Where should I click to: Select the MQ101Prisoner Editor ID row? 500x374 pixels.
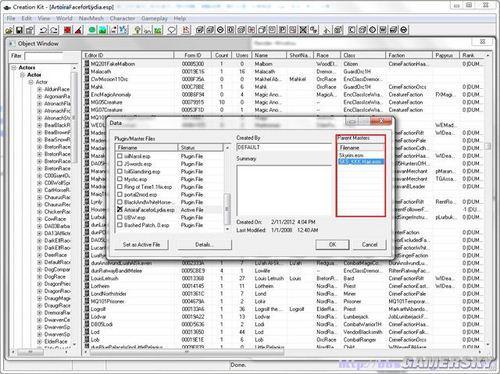(107, 301)
